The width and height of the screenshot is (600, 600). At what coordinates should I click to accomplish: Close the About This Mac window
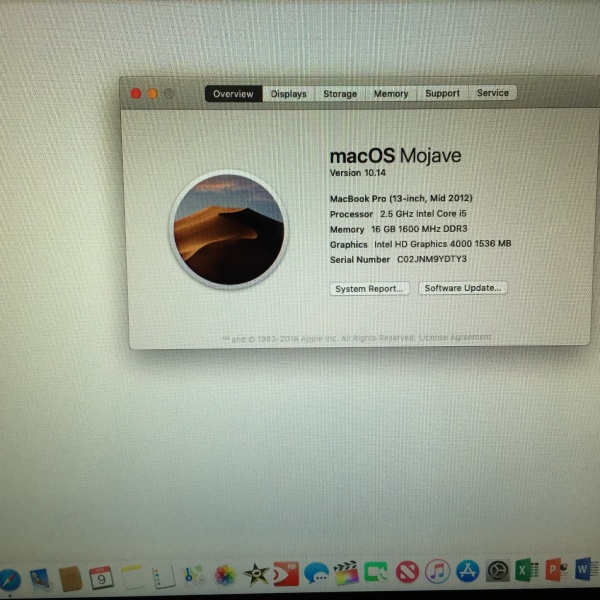coord(136,93)
